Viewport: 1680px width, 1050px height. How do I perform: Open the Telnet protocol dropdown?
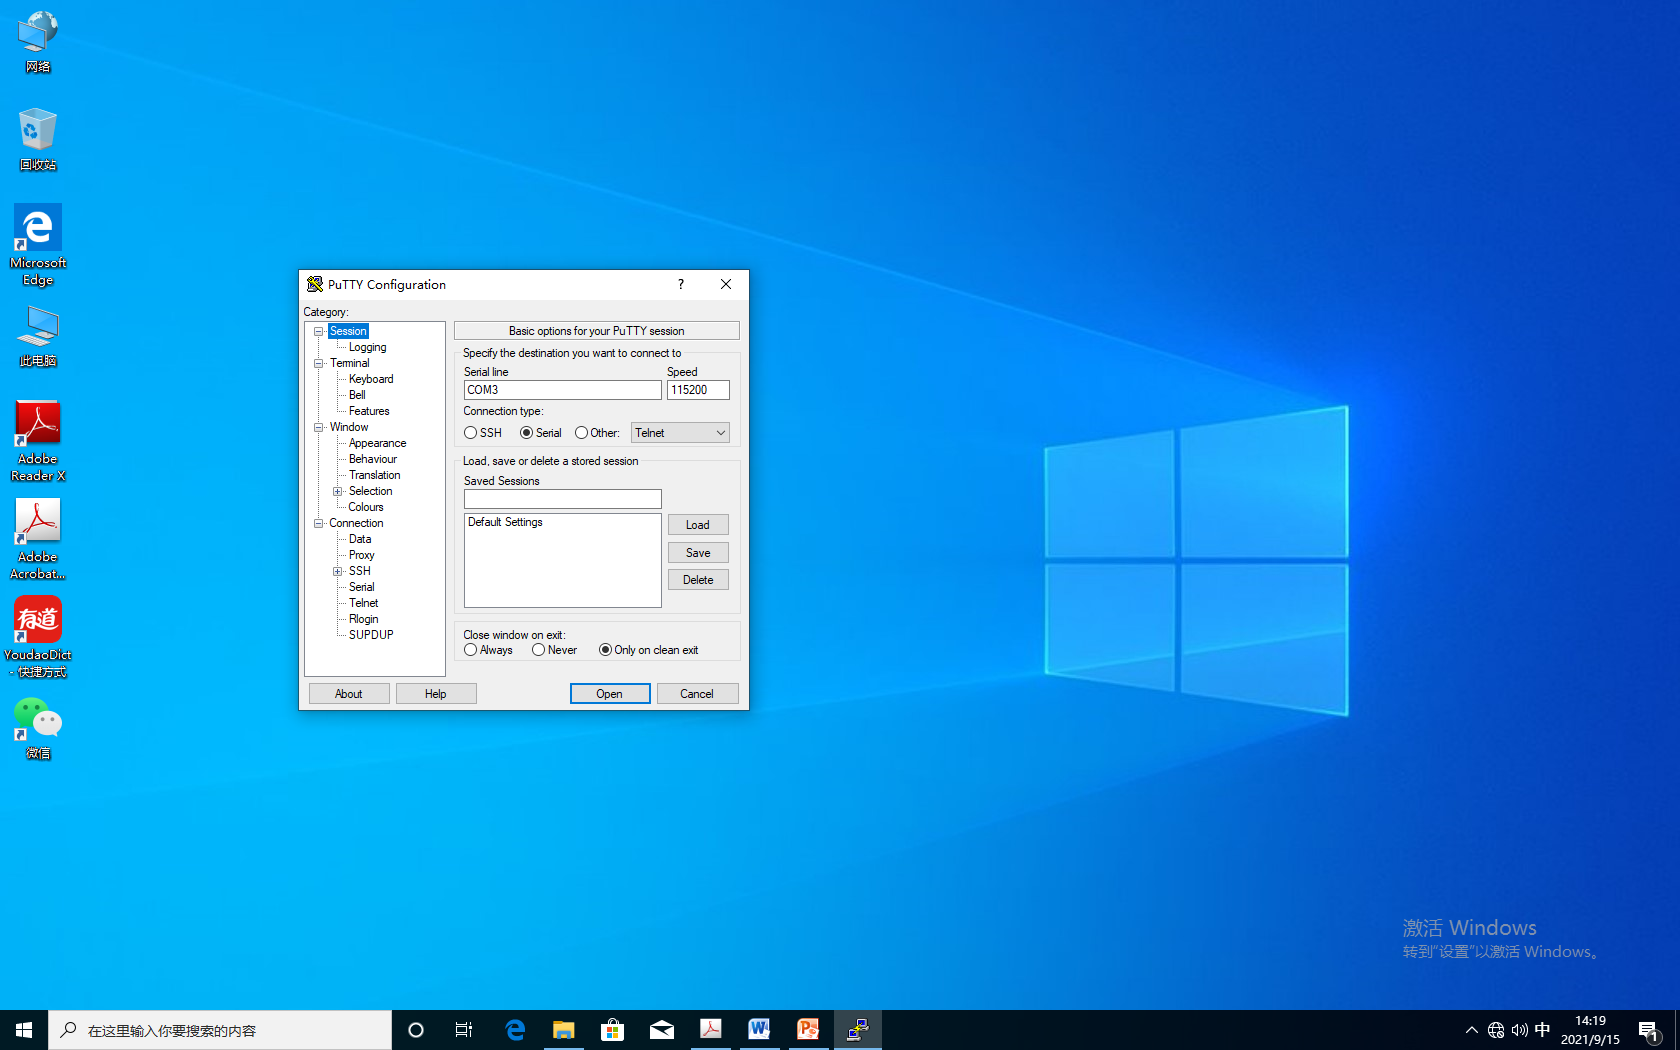680,433
